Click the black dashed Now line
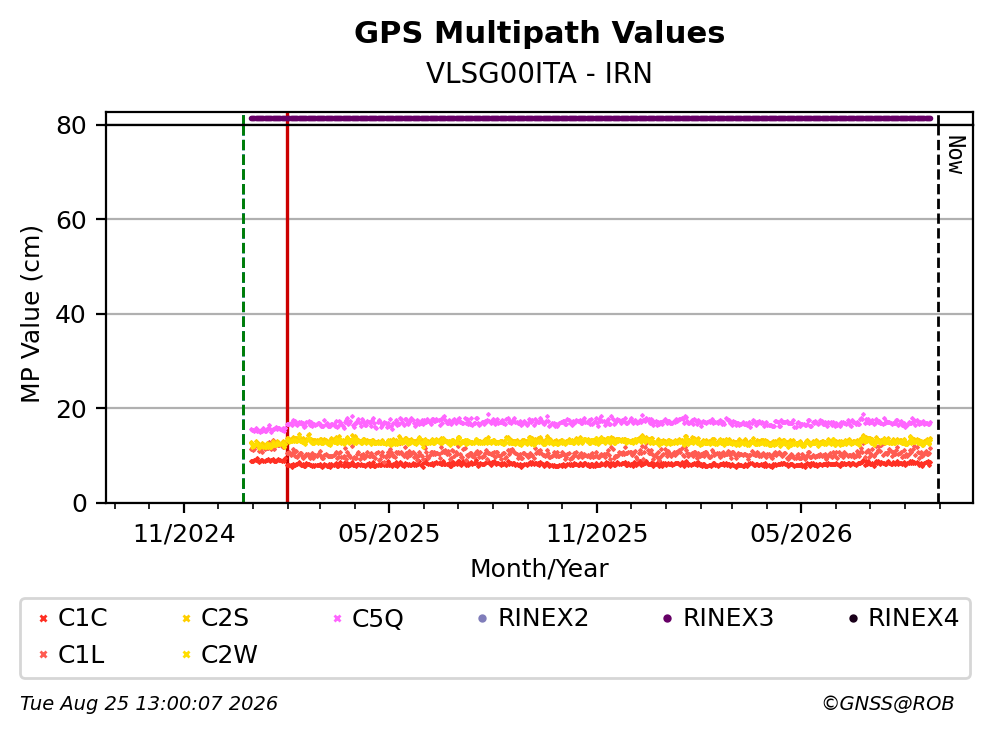The width and height of the screenshot is (993, 734). coord(938,308)
